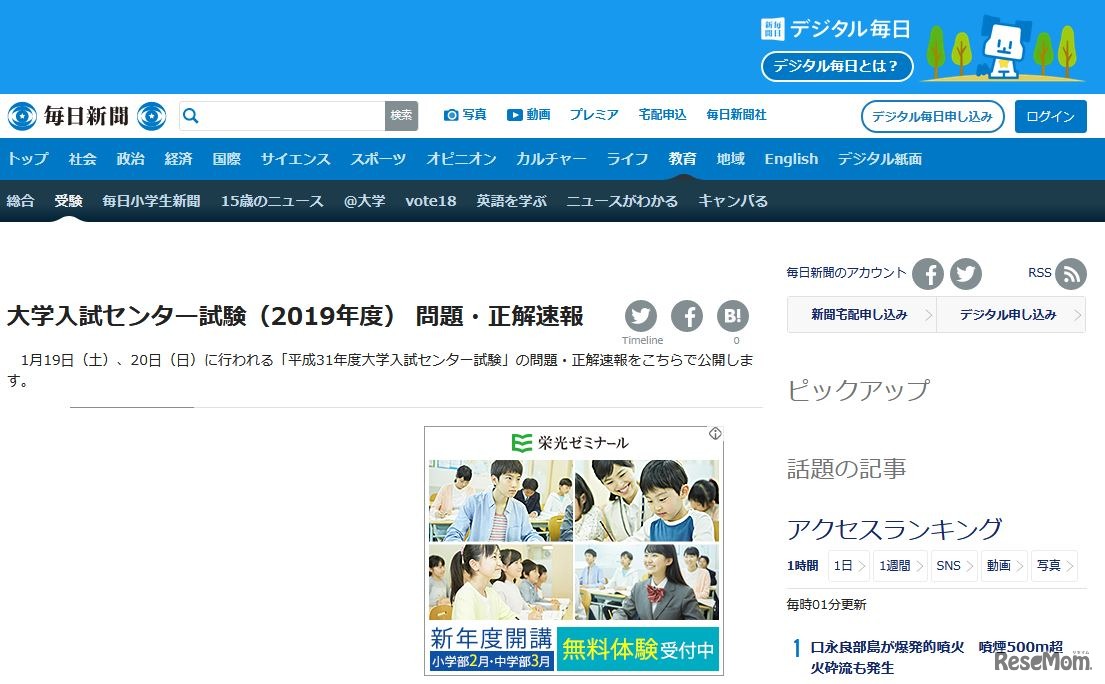Bookmark the article with the Hatena B! icon
Viewport: 1105px width, 684px height.
click(733, 316)
